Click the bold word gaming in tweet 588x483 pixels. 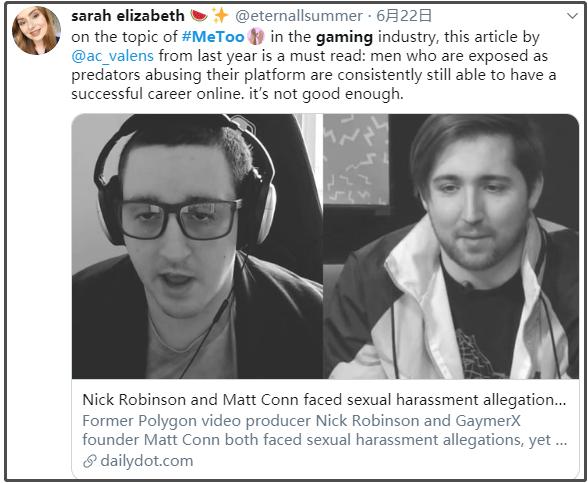[344, 37]
